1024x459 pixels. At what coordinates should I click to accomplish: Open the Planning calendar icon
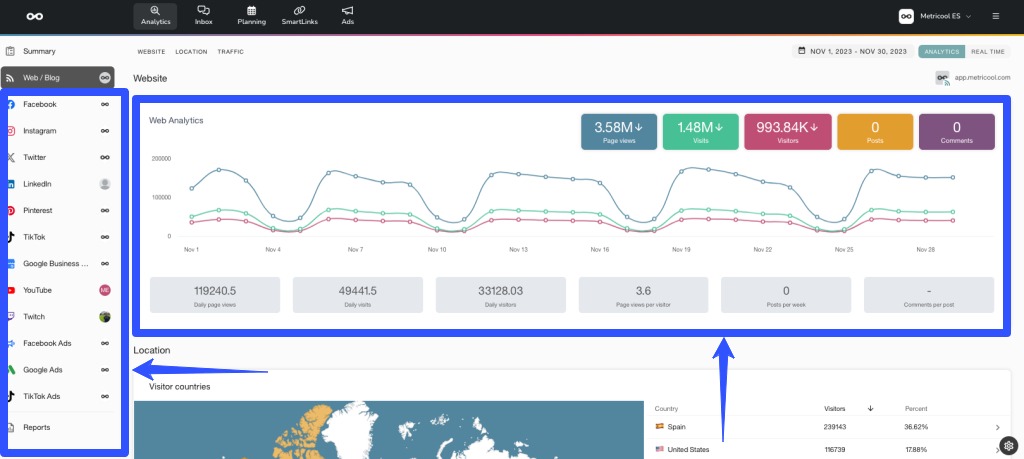click(251, 15)
